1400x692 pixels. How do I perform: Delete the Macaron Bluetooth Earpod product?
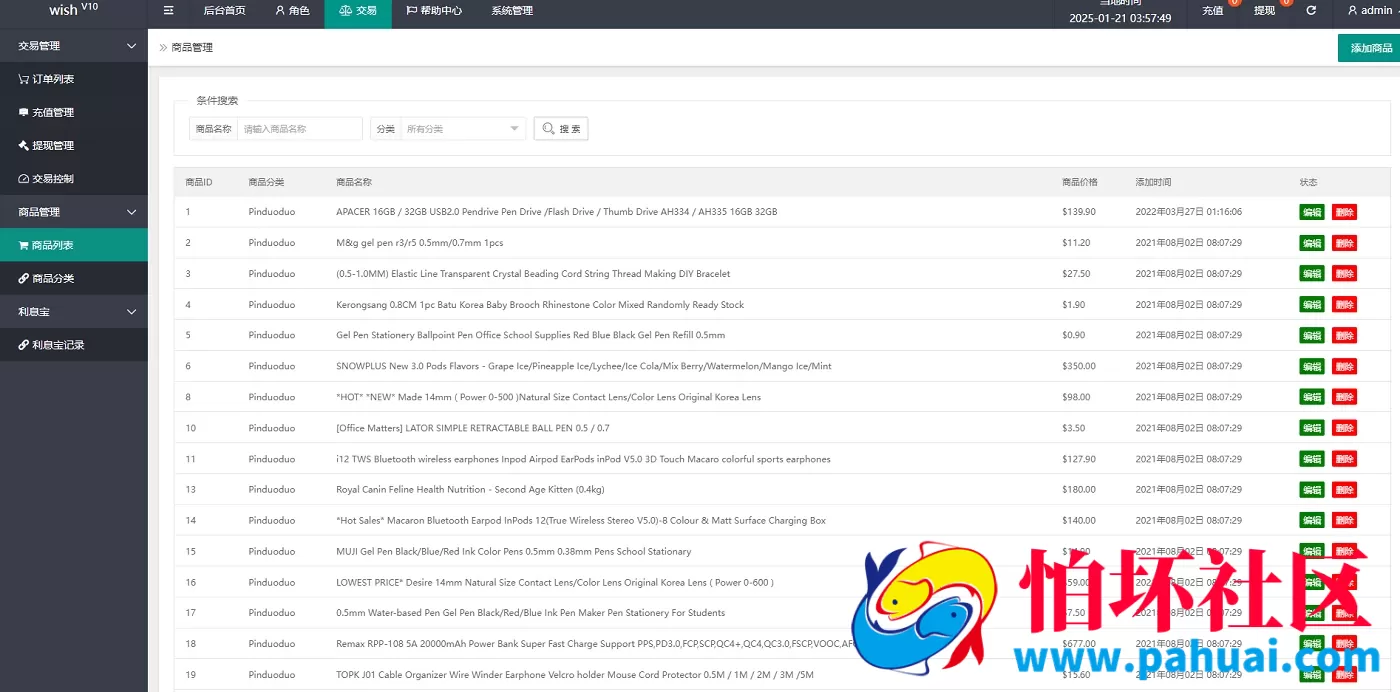1344,520
